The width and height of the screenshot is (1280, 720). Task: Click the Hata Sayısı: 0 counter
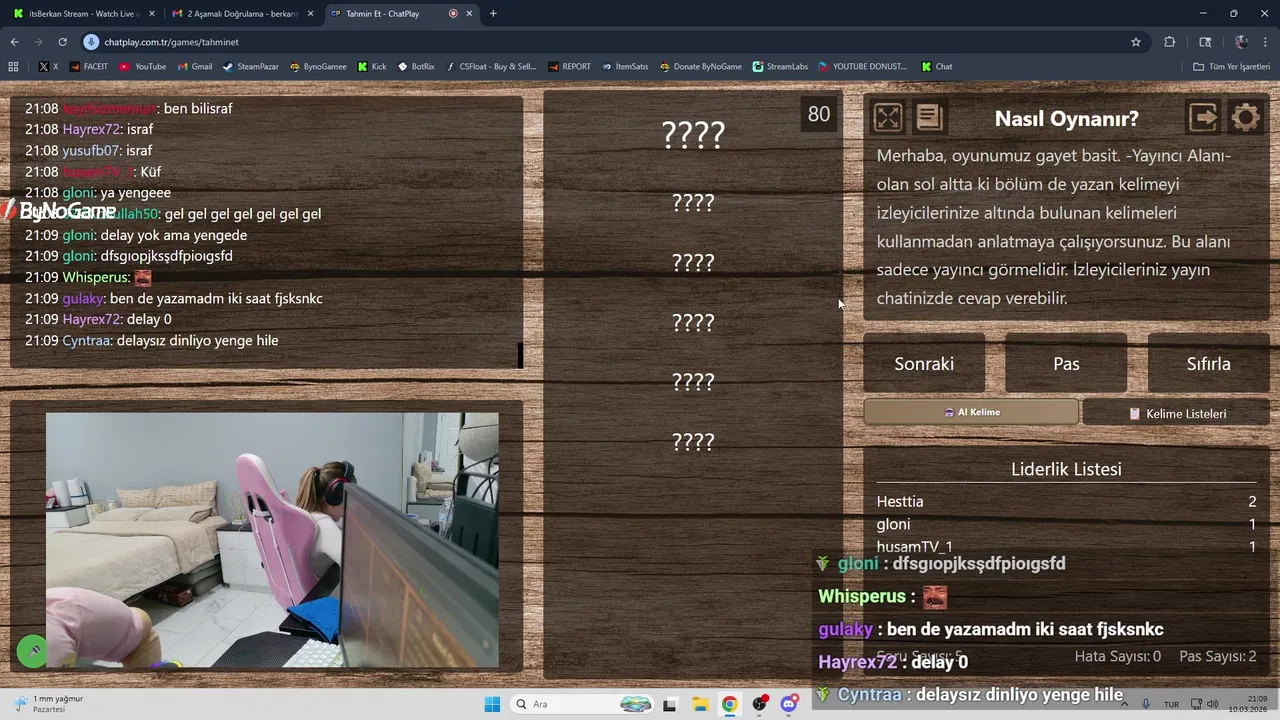[1117, 656]
